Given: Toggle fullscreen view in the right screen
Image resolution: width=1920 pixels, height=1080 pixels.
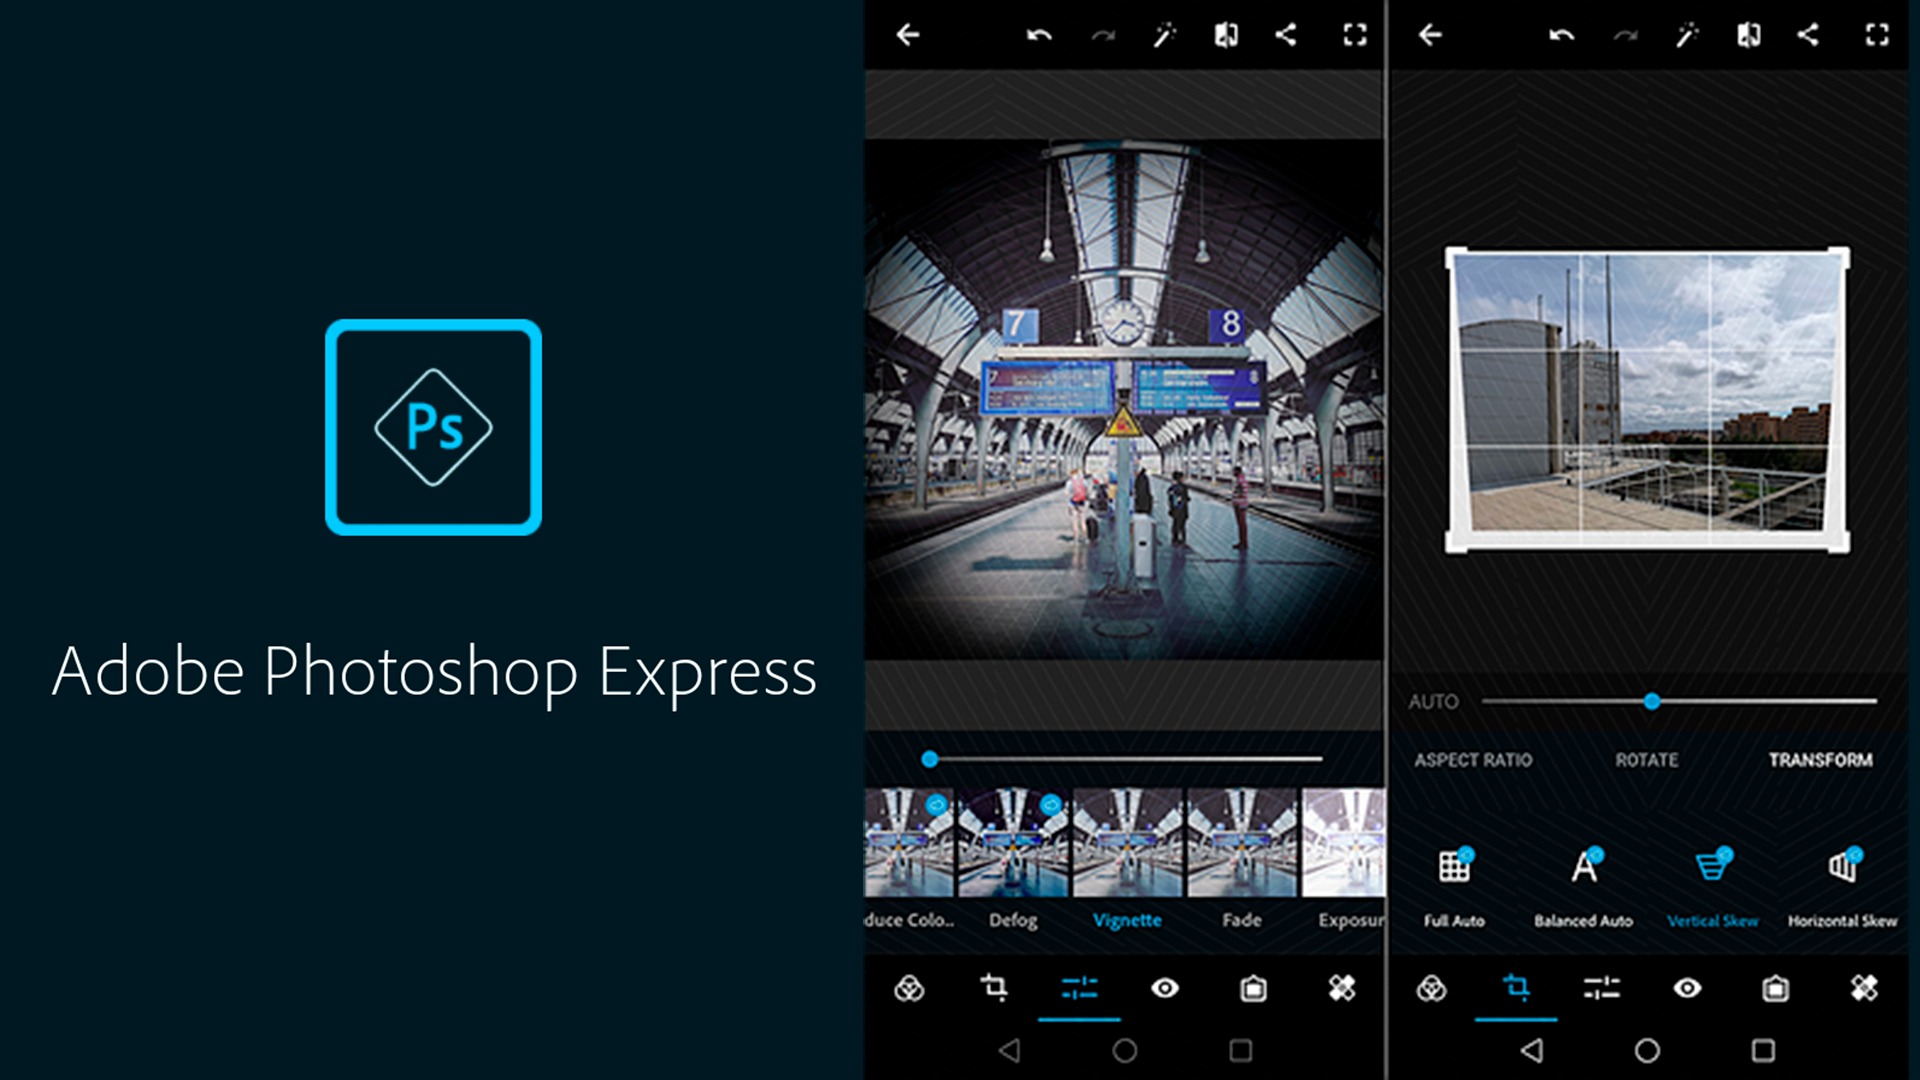Looking at the screenshot, I should 1877,36.
